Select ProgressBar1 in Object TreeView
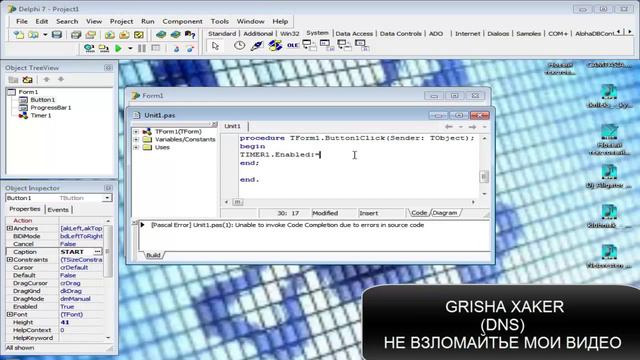This screenshot has height=360, width=640. 51,107
